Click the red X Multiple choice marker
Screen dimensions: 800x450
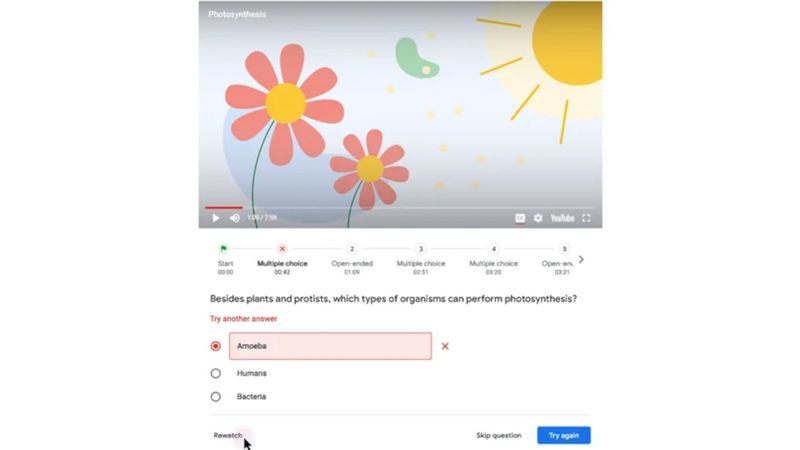pyautogui.click(x=282, y=248)
